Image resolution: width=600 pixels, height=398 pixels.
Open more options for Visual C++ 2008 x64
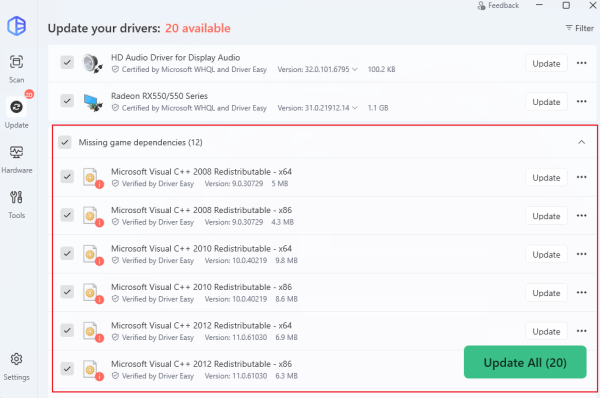point(581,177)
